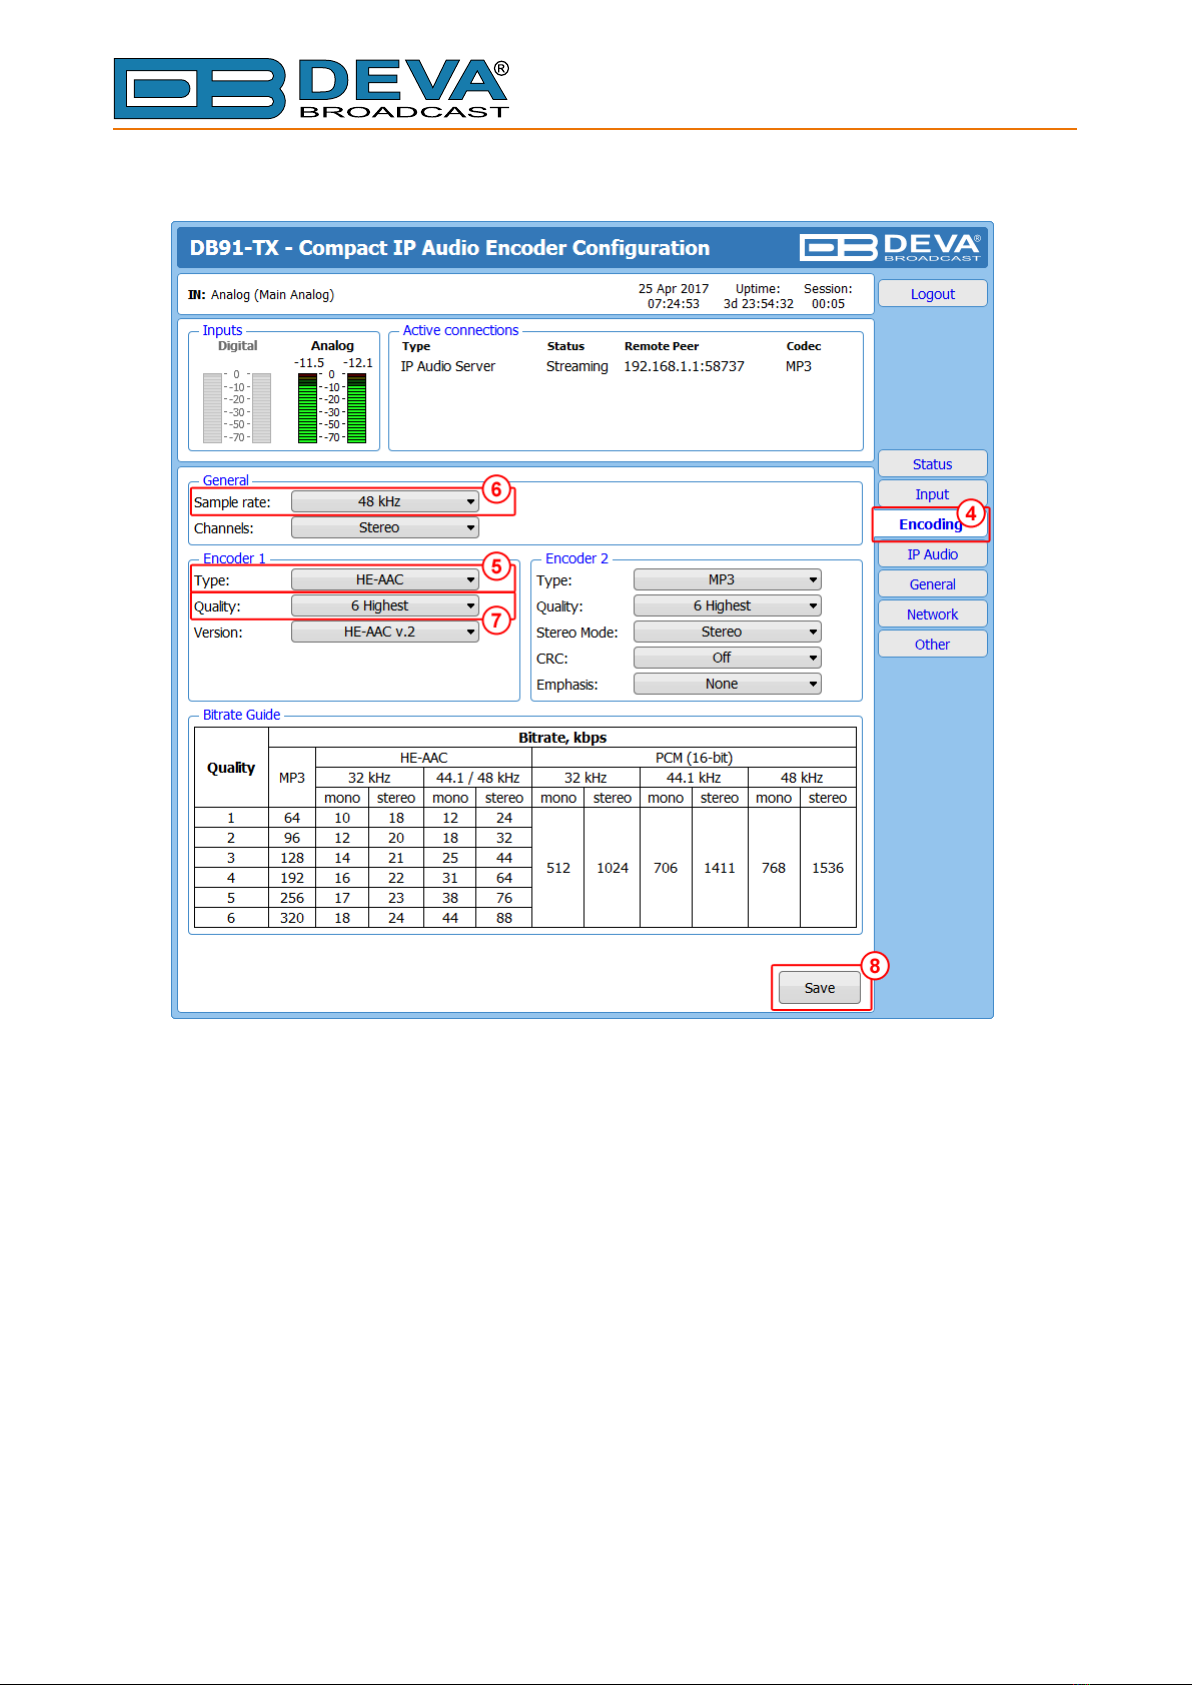
Task: Click the 192 MP3 bitrate cell
Action: pyautogui.click(x=292, y=878)
